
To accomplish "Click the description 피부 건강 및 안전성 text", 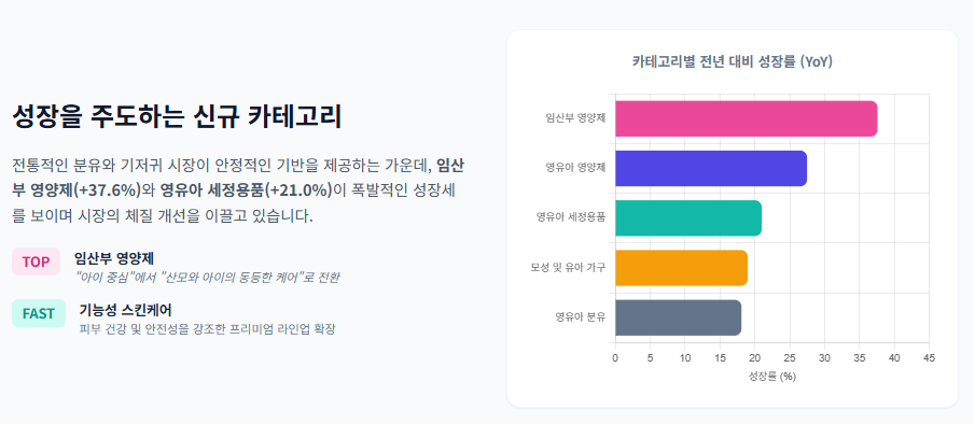I will [x=208, y=329].
